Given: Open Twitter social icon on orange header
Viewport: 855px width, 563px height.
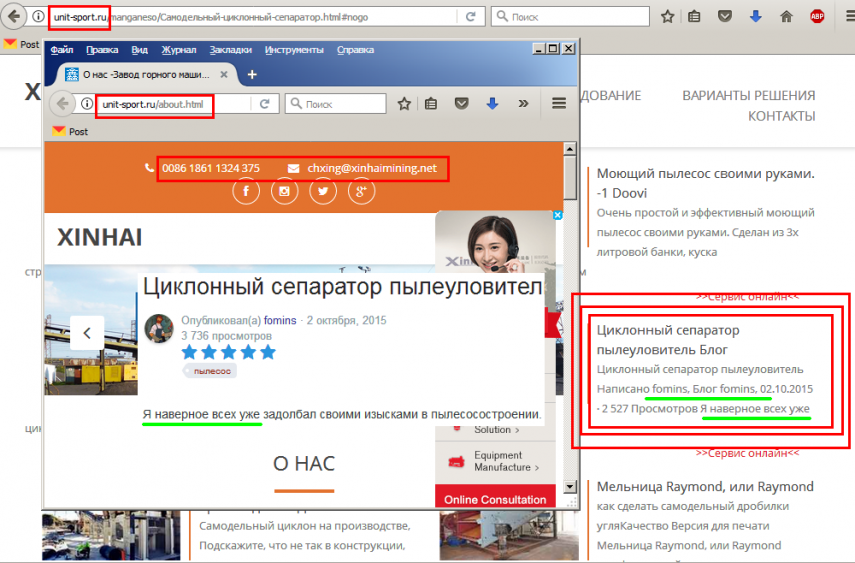Looking at the screenshot, I should click(x=323, y=191).
